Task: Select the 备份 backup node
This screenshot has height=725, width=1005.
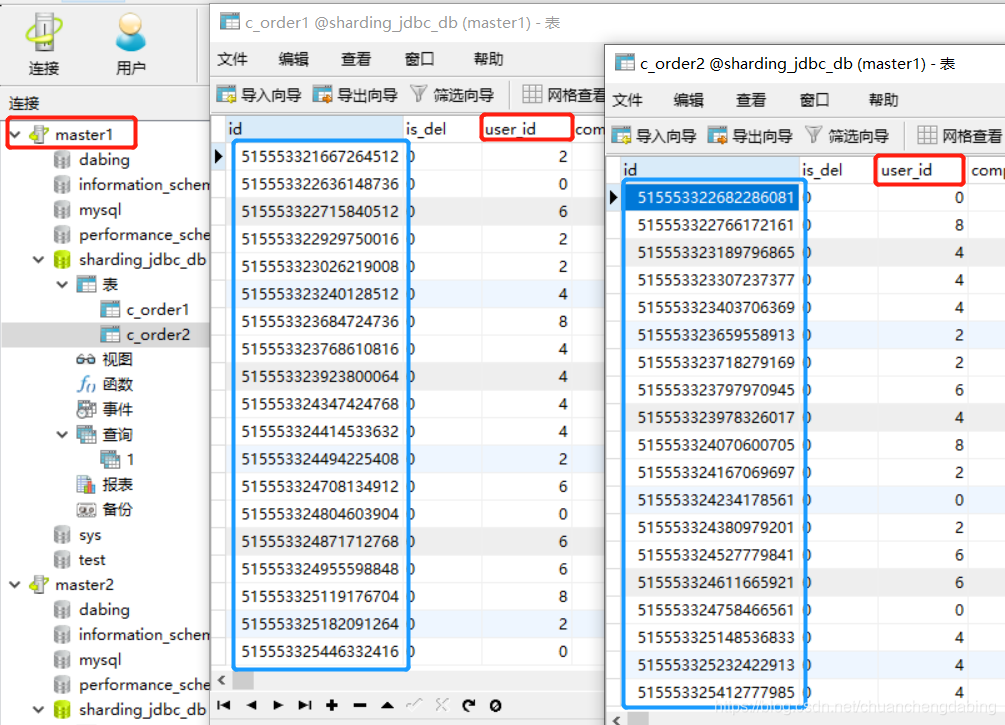Action: [x=117, y=510]
